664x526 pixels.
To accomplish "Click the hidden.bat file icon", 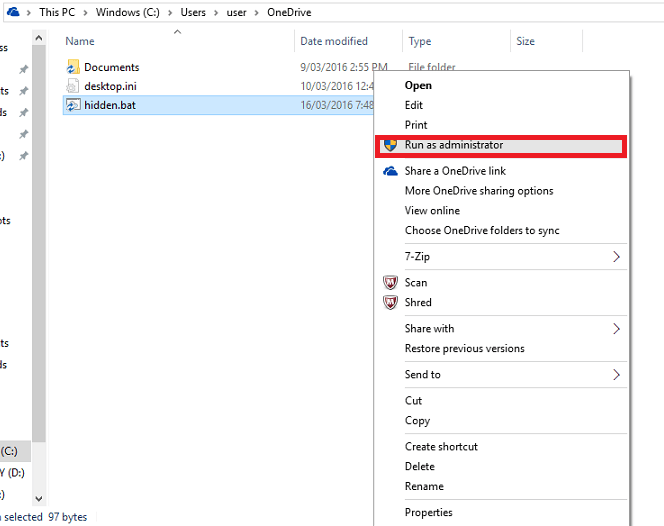I will (x=72, y=105).
